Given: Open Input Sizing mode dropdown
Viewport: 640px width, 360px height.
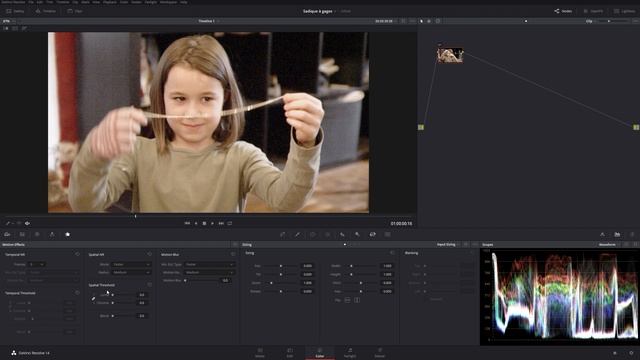Looking at the screenshot, I should click(448, 244).
